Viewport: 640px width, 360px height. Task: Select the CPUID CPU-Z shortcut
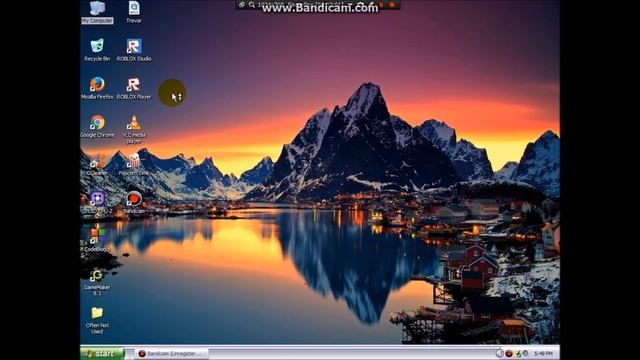pyautogui.click(x=97, y=202)
